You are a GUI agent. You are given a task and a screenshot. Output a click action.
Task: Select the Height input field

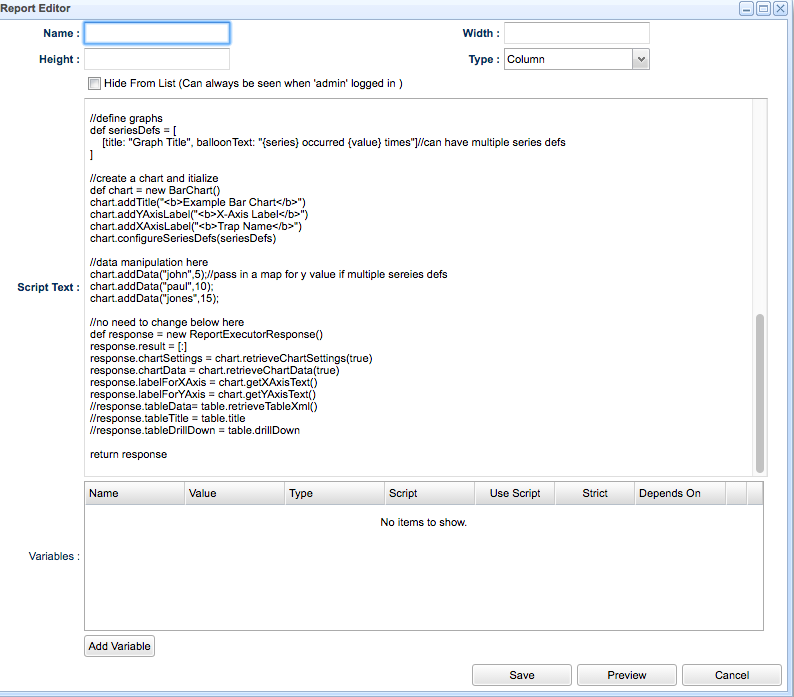tap(157, 59)
